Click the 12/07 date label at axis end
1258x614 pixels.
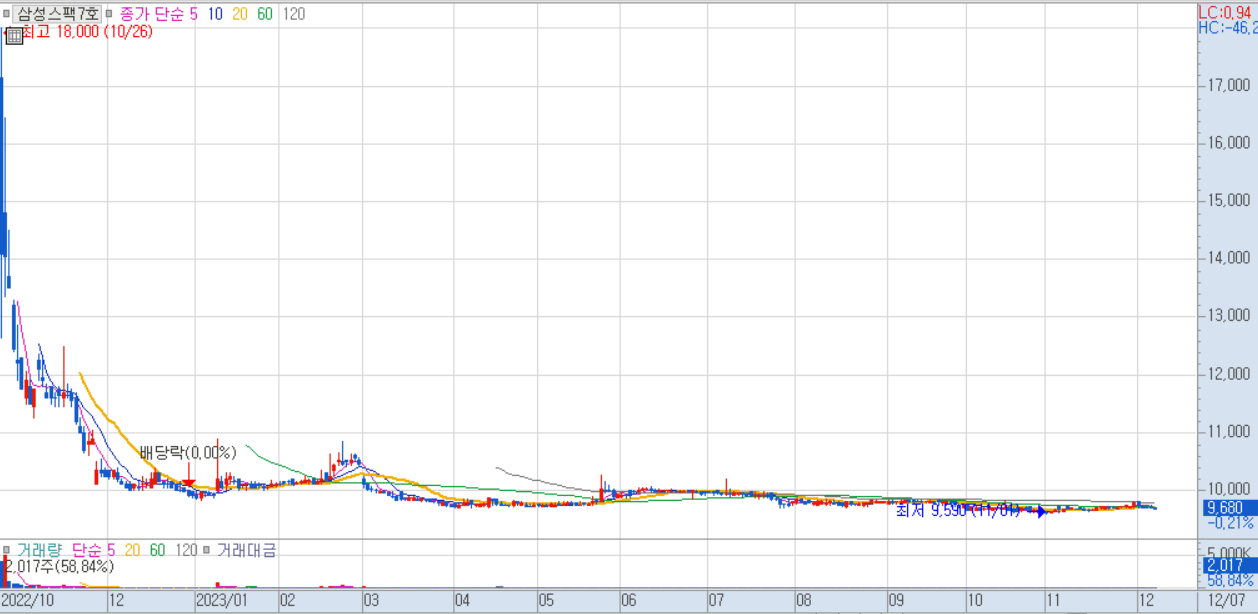tap(1227, 602)
